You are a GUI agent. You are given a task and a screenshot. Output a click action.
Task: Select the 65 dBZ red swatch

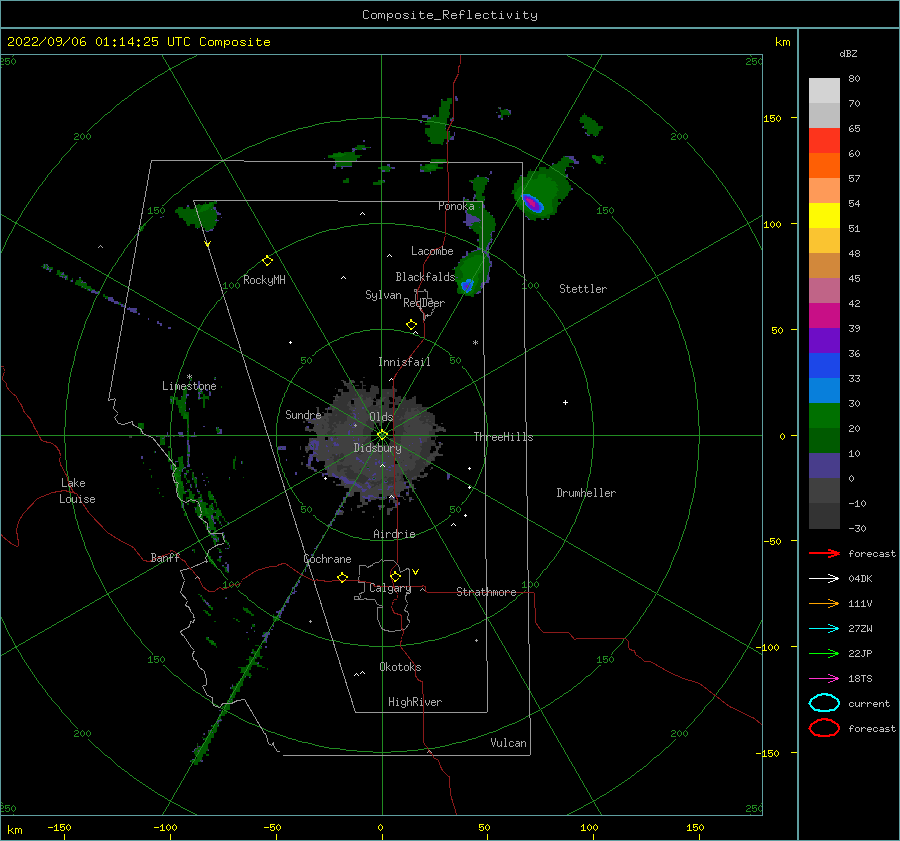tap(824, 141)
